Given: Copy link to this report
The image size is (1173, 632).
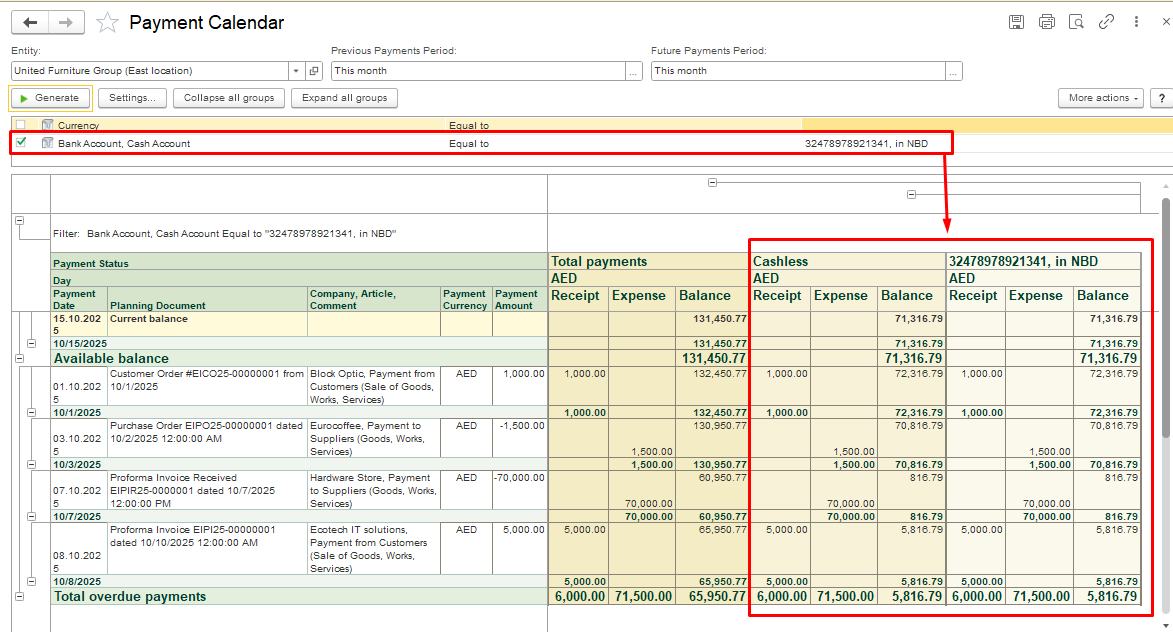Looking at the screenshot, I should click(x=1106, y=22).
